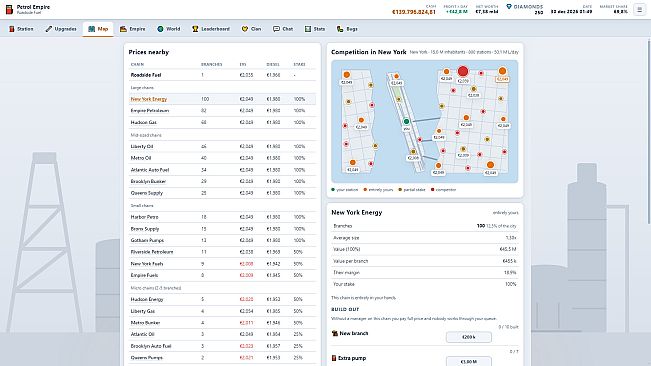View the Stats tab
651x366 pixels.
[315, 29]
